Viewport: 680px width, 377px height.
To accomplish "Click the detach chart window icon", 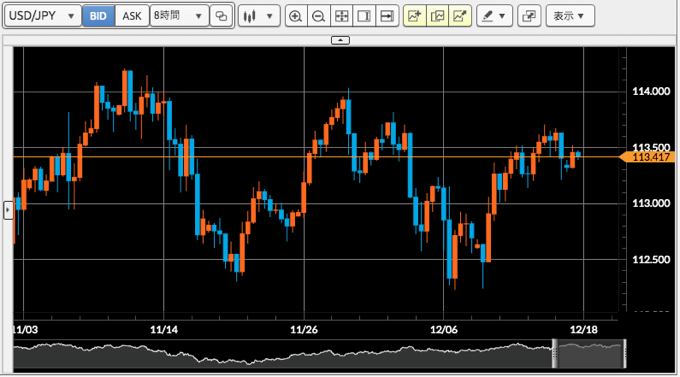I will (529, 16).
